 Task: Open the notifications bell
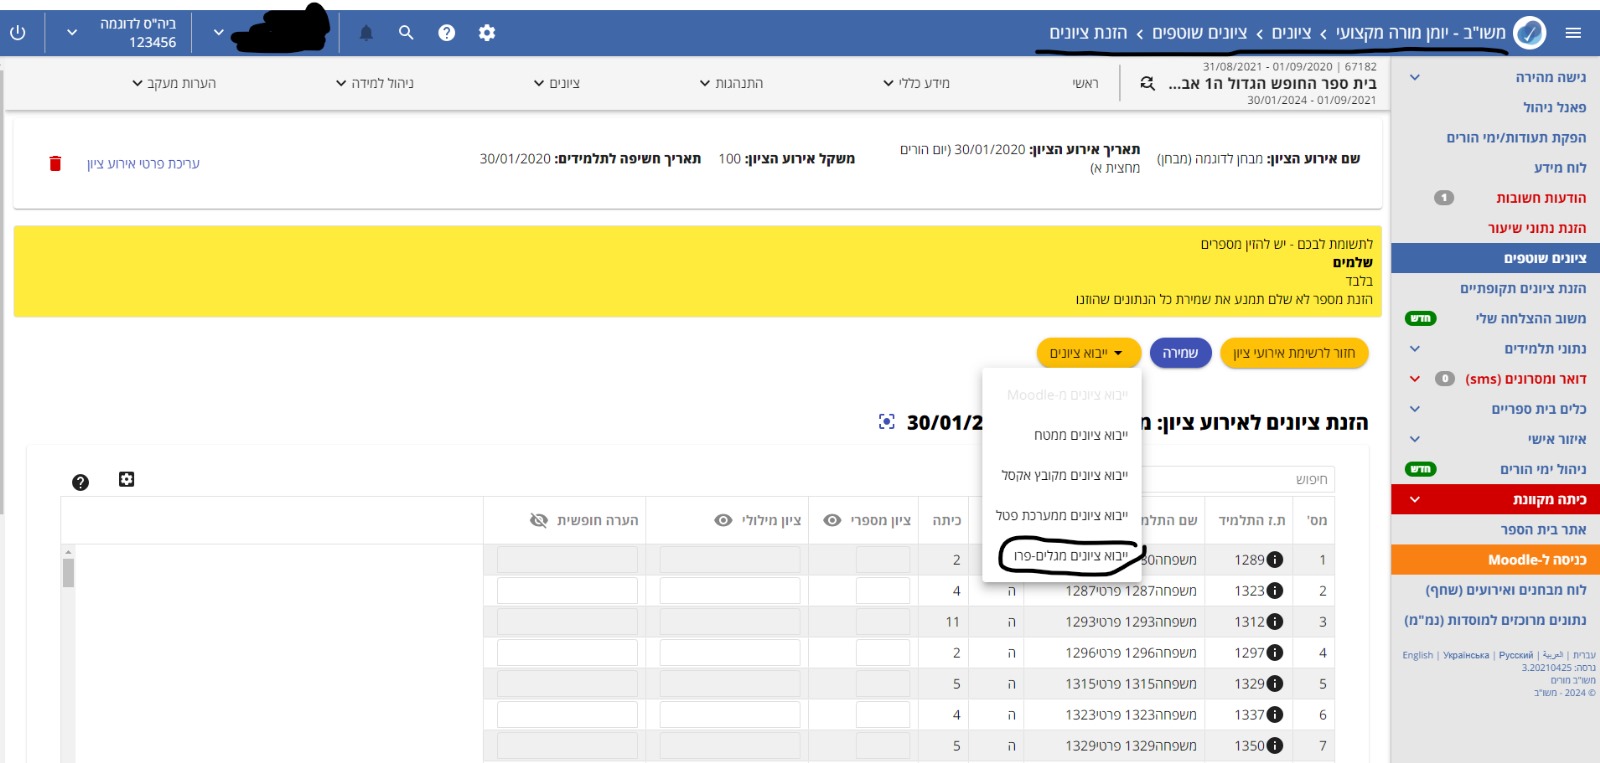(x=366, y=33)
